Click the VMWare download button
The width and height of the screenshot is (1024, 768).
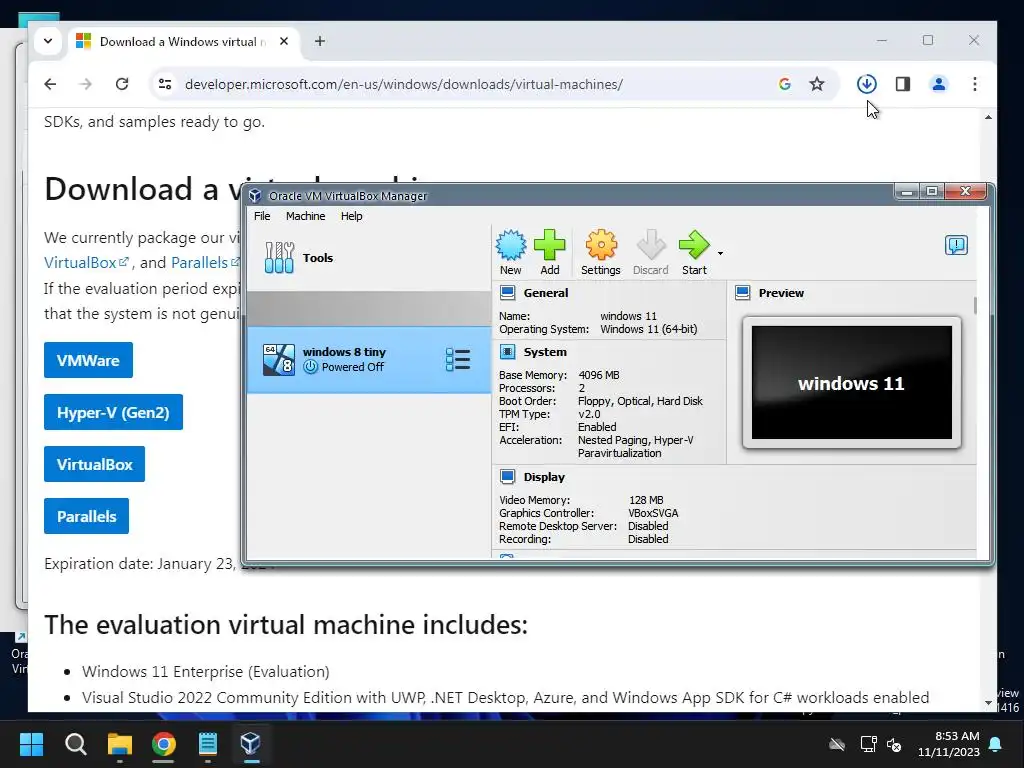[88, 360]
